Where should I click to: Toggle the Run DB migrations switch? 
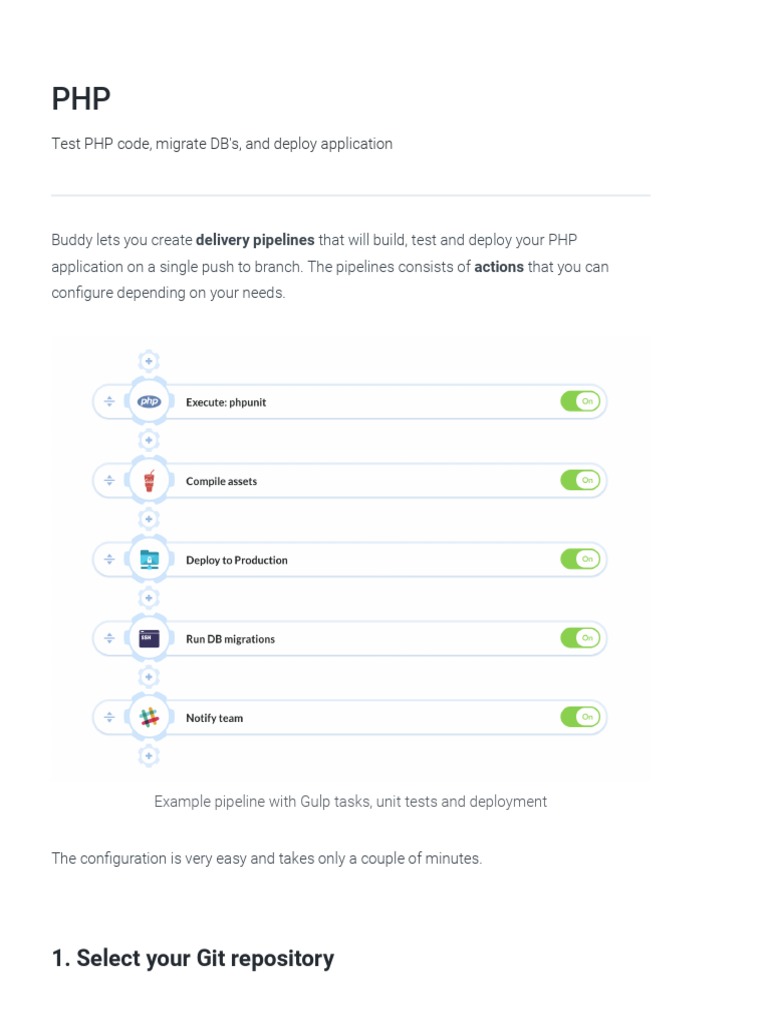point(580,638)
